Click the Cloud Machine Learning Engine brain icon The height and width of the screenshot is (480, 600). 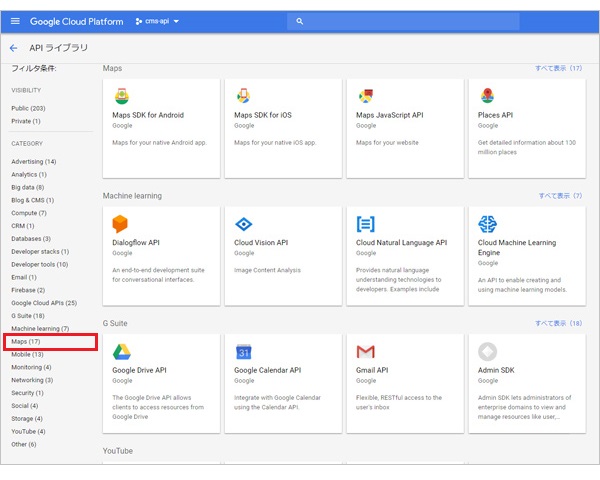pos(488,224)
